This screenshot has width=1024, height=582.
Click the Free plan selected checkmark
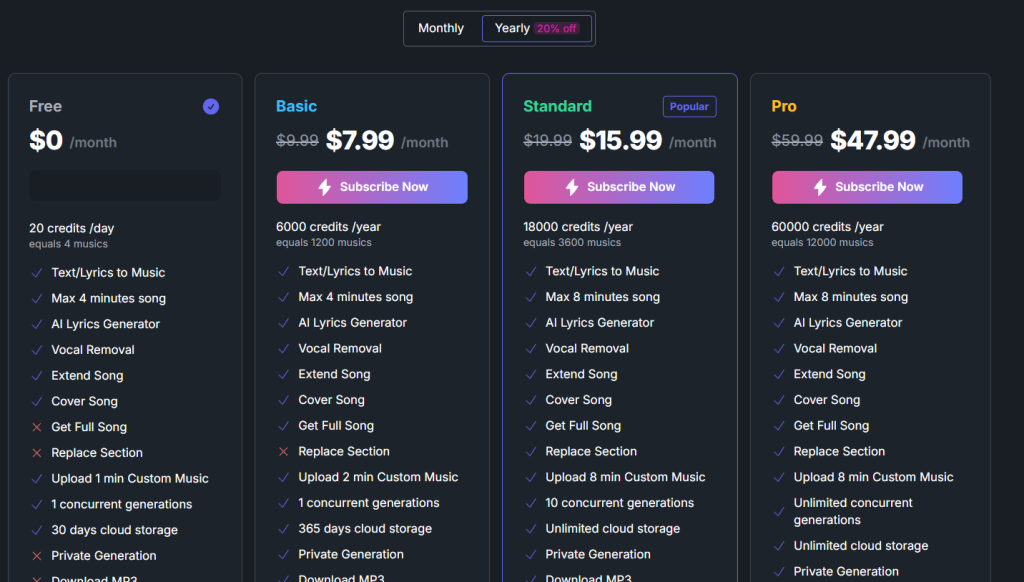(211, 106)
